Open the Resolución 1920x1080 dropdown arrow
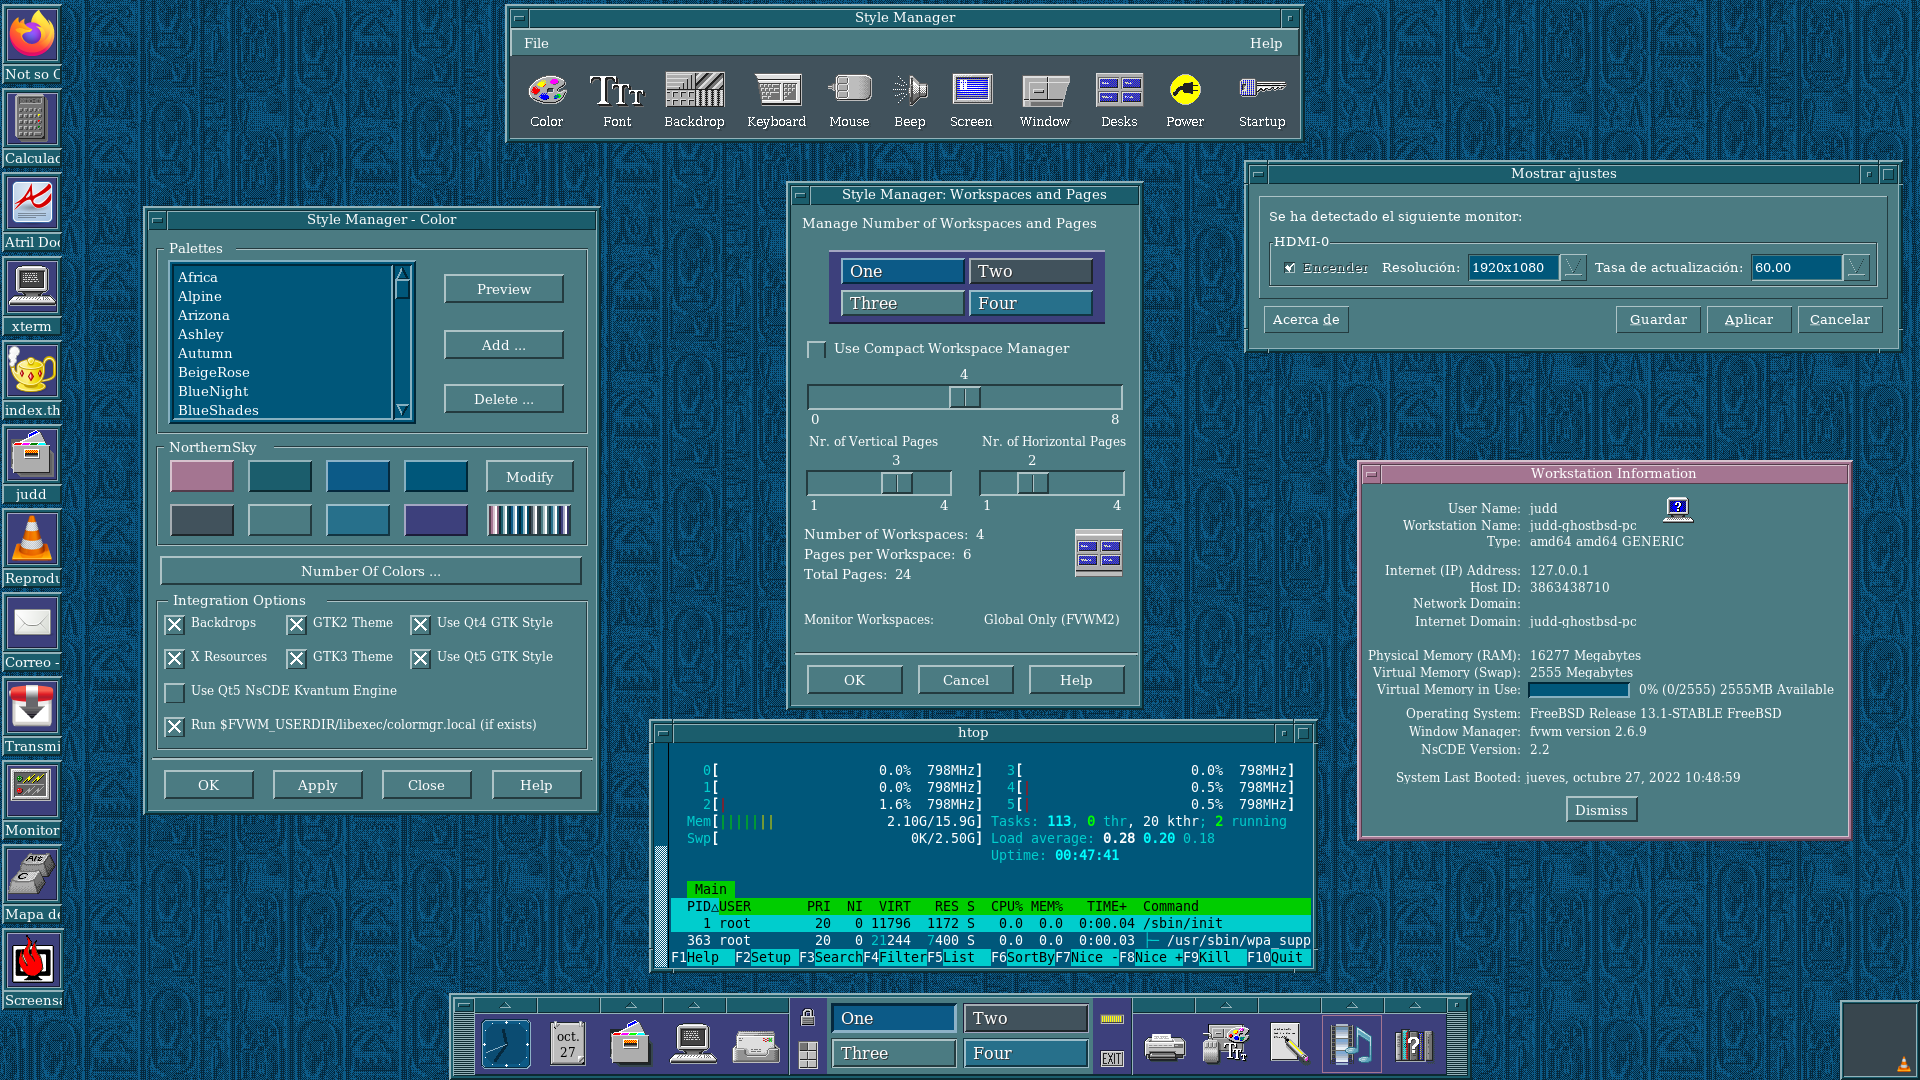This screenshot has width=1920, height=1080. pyautogui.click(x=1573, y=268)
